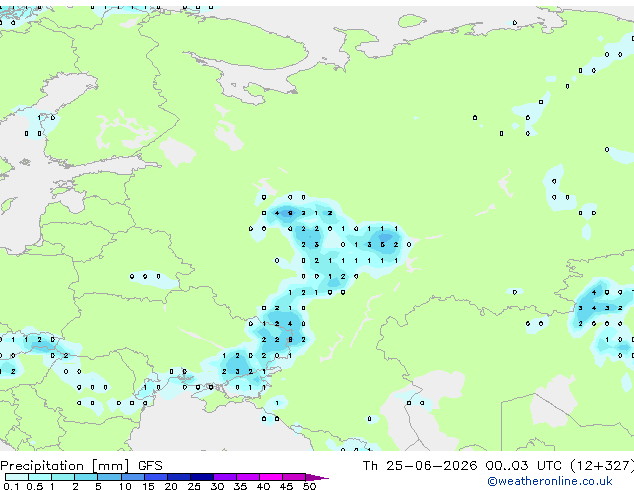Select the date '25-06-2026' text
This screenshot has height=490, width=634.
coord(431,466)
